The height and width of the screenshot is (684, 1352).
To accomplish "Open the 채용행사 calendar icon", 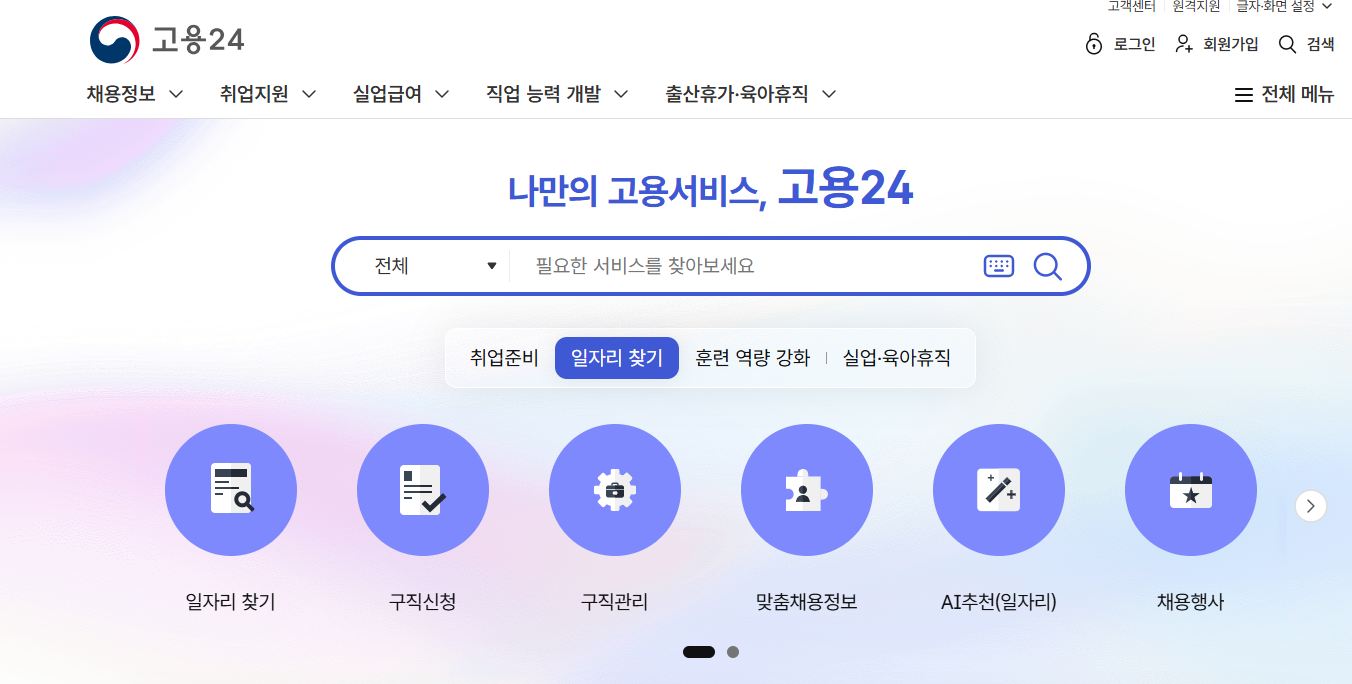I will click(1191, 490).
